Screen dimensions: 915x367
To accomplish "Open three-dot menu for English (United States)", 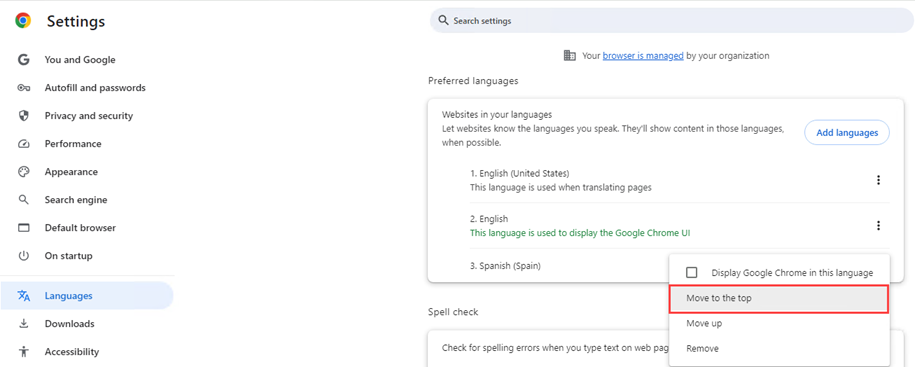I will (x=878, y=180).
